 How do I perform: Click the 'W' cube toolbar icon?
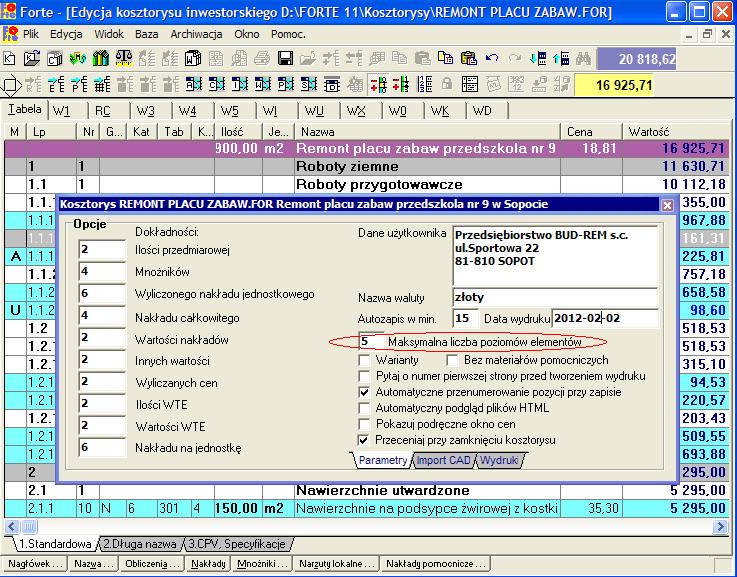(x=193, y=59)
